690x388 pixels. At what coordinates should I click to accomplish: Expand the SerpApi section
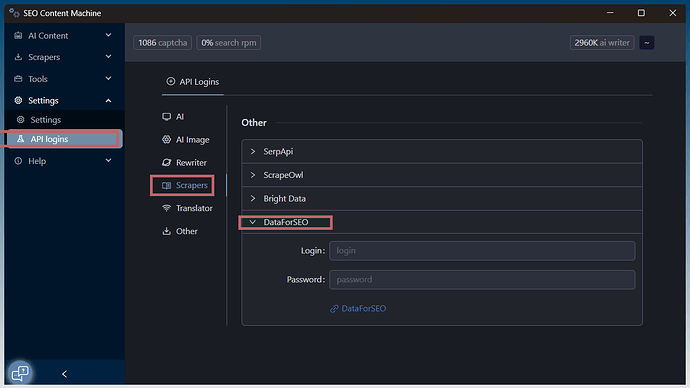coord(442,151)
